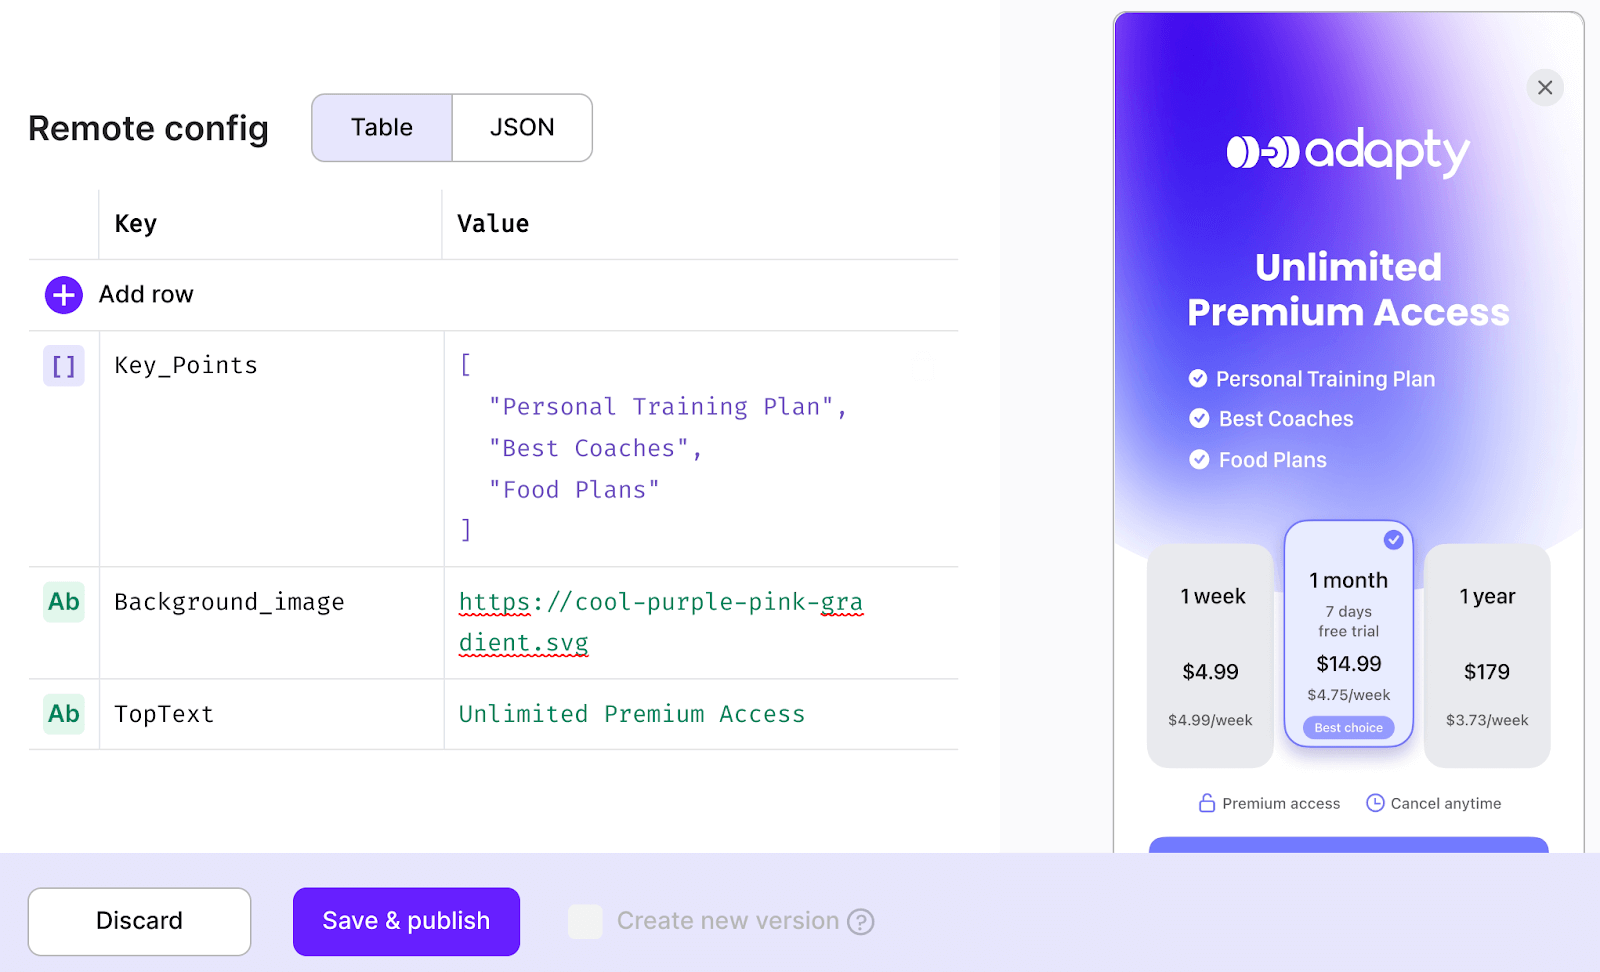Click the Background_image URL value

coord(661,622)
